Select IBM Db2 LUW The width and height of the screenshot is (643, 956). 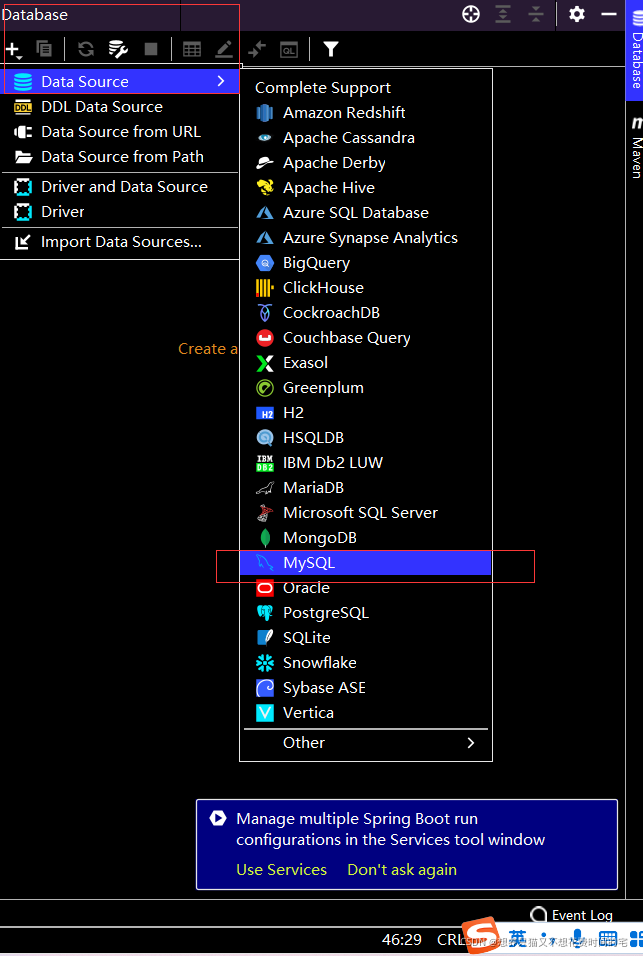(366, 463)
